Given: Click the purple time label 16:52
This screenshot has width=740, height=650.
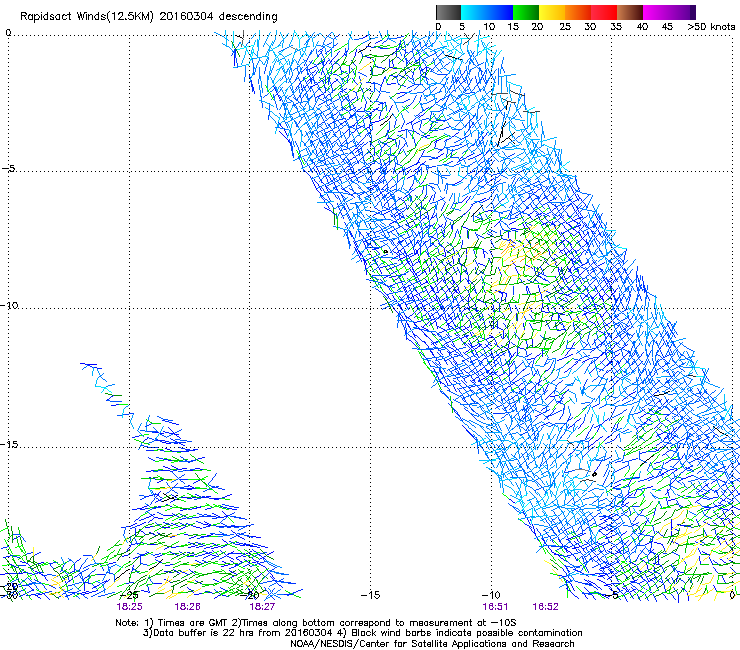Looking at the screenshot, I should pyautogui.click(x=546, y=607).
